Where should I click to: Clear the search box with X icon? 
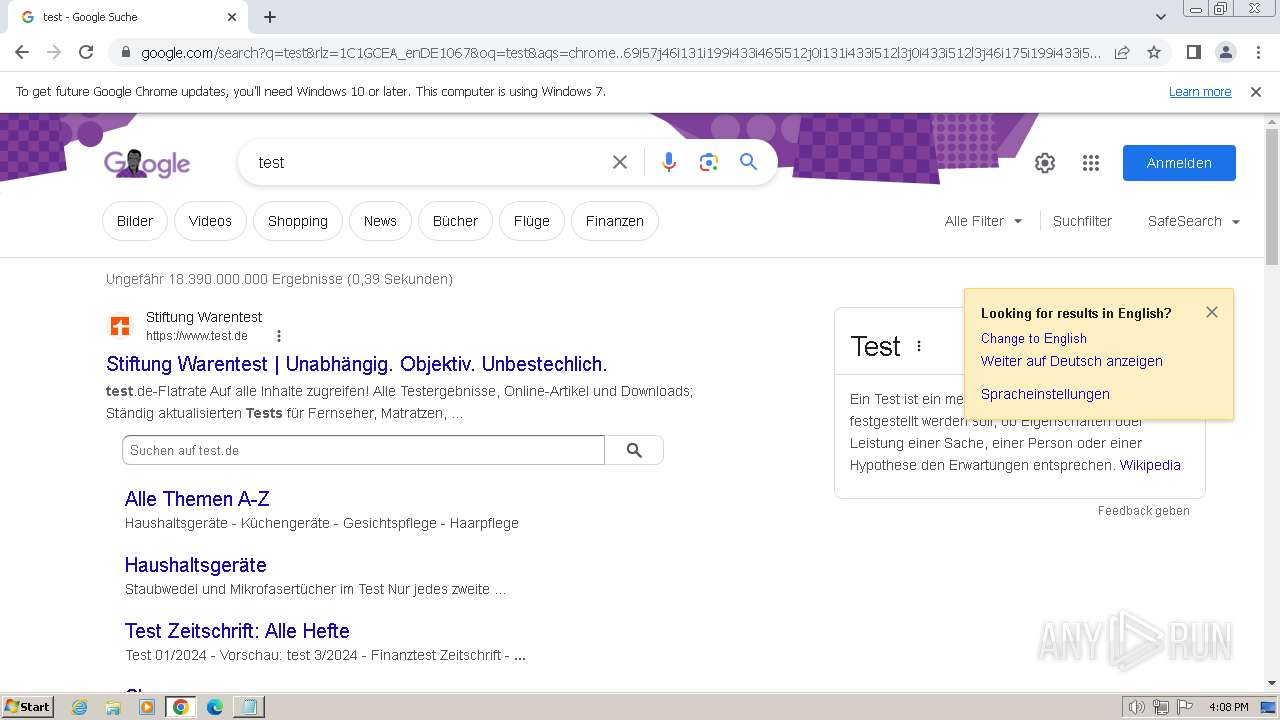click(620, 162)
